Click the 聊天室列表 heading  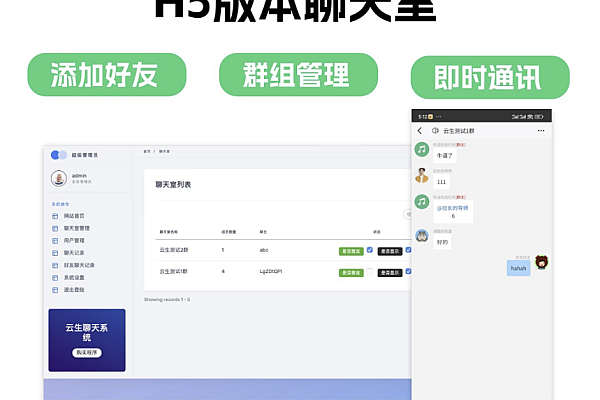coord(173,184)
